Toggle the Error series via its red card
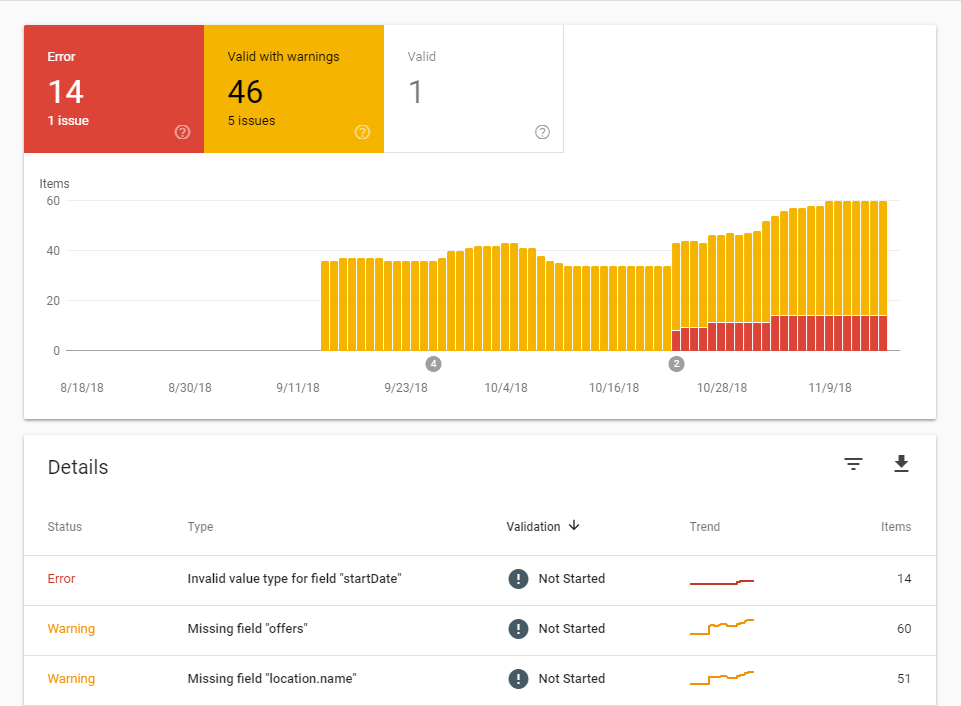This screenshot has height=706, width=961. 113,89
